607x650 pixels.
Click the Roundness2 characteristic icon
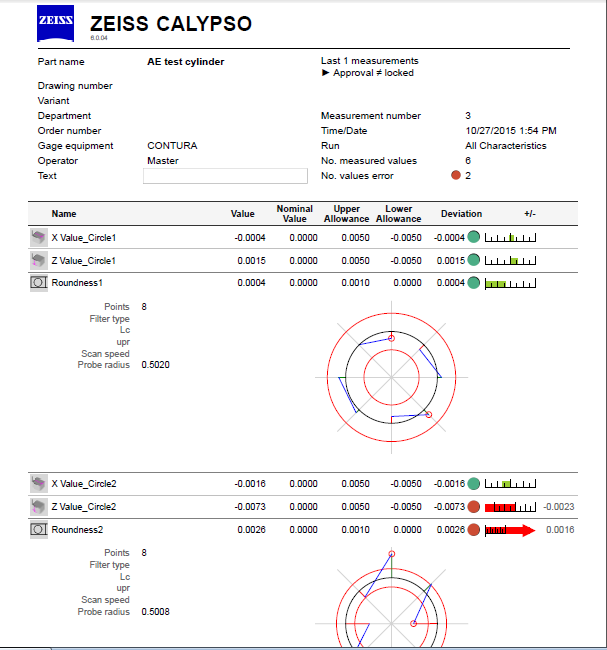pyautogui.click(x=38, y=529)
